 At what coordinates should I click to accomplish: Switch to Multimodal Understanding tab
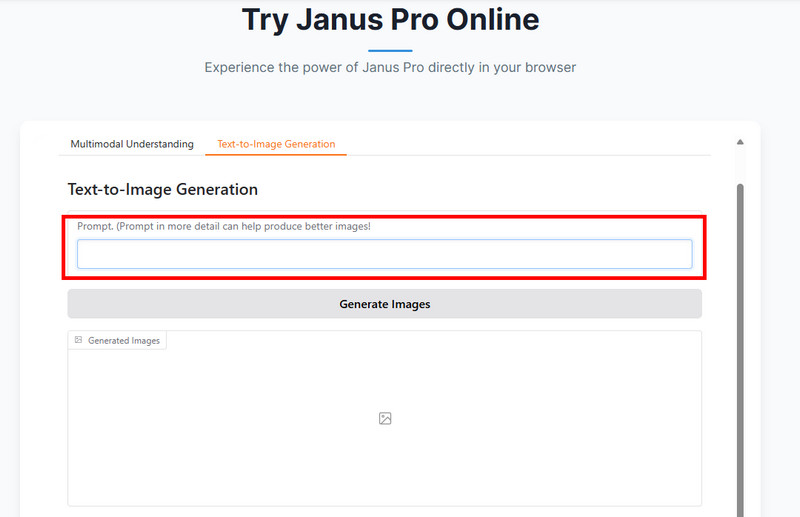pyautogui.click(x=132, y=144)
